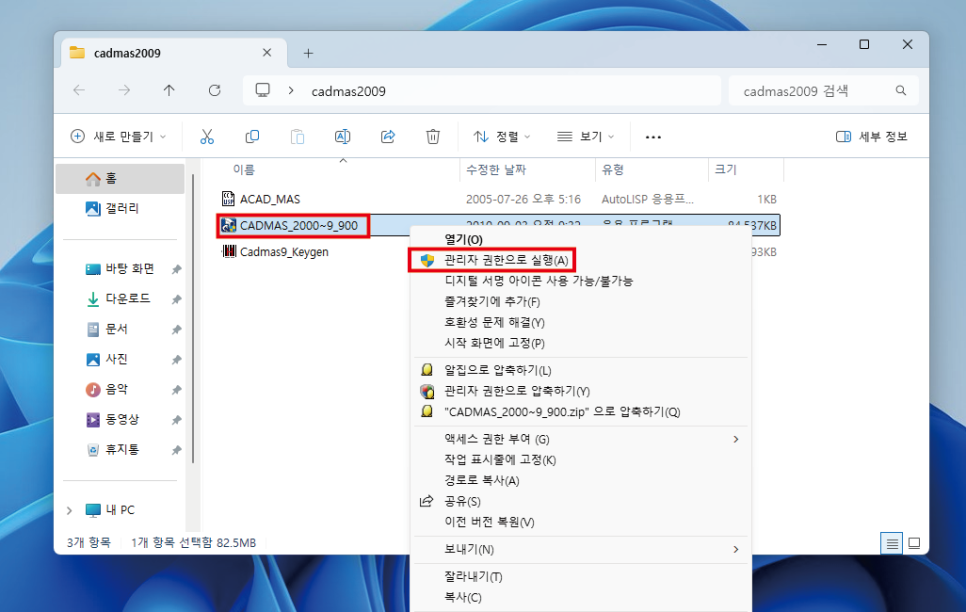Add a new tab with plus button
Viewport: 966px width, 612px height.
308,54
